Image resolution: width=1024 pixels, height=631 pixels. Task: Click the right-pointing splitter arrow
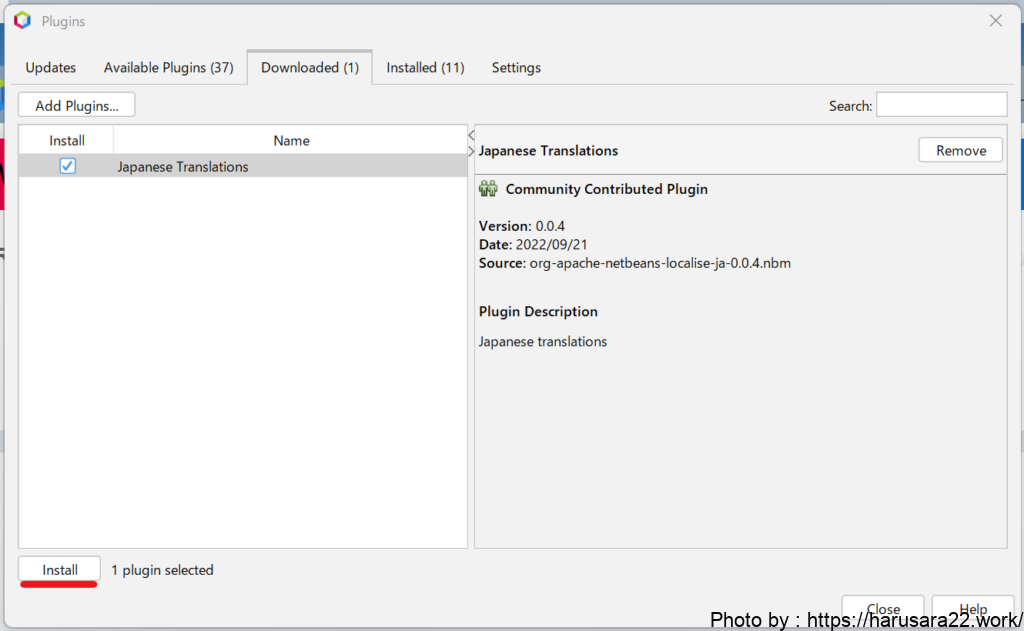coord(471,151)
